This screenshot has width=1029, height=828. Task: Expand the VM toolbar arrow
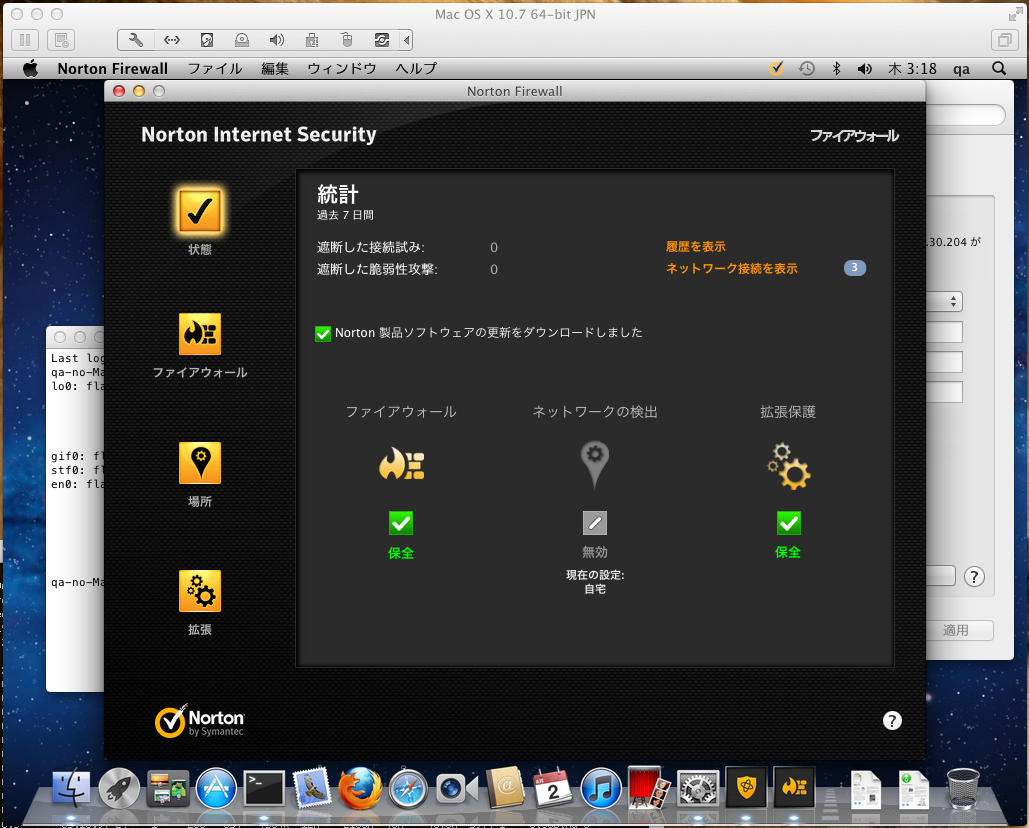pyautogui.click(x=406, y=41)
